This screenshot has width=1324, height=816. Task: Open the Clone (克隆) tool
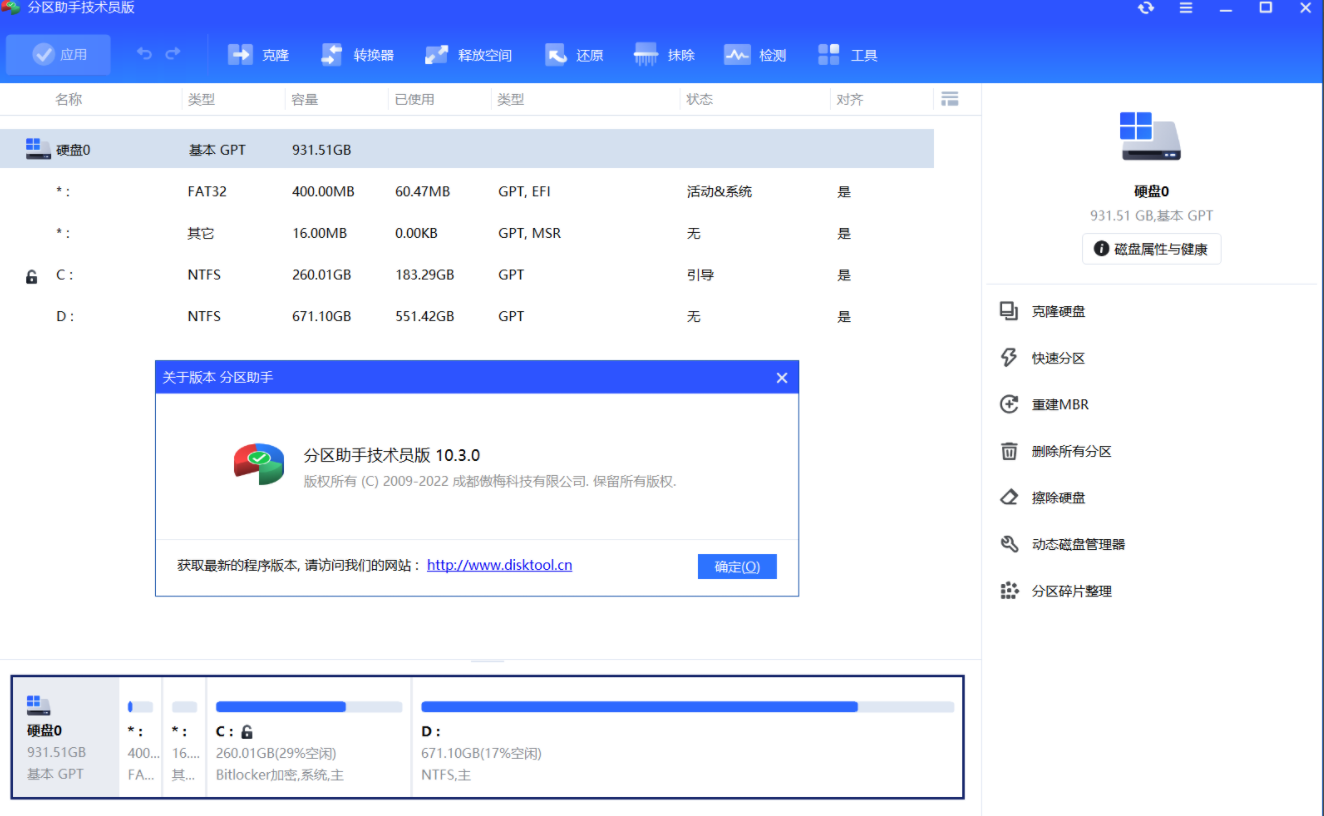(x=258, y=55)
